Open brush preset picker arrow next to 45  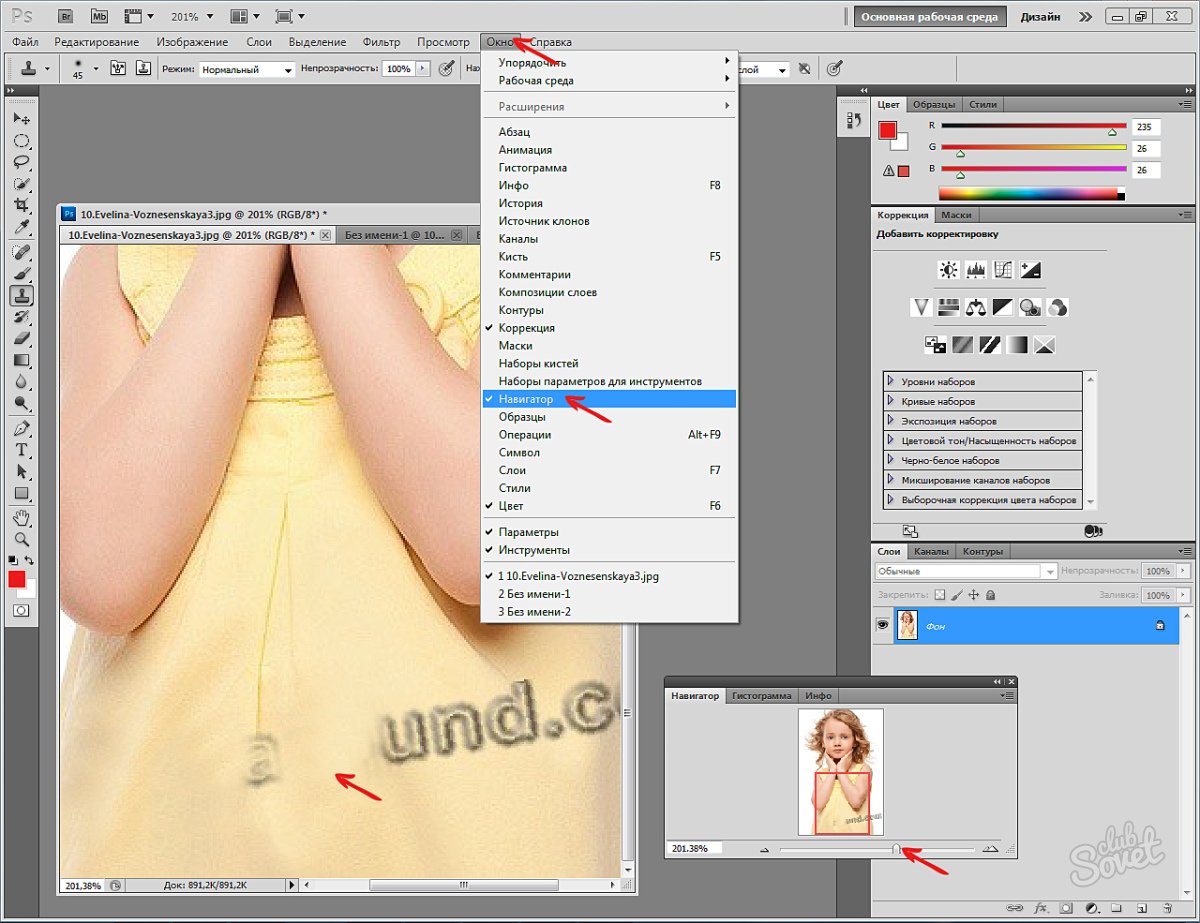click(x=96, y=69)
